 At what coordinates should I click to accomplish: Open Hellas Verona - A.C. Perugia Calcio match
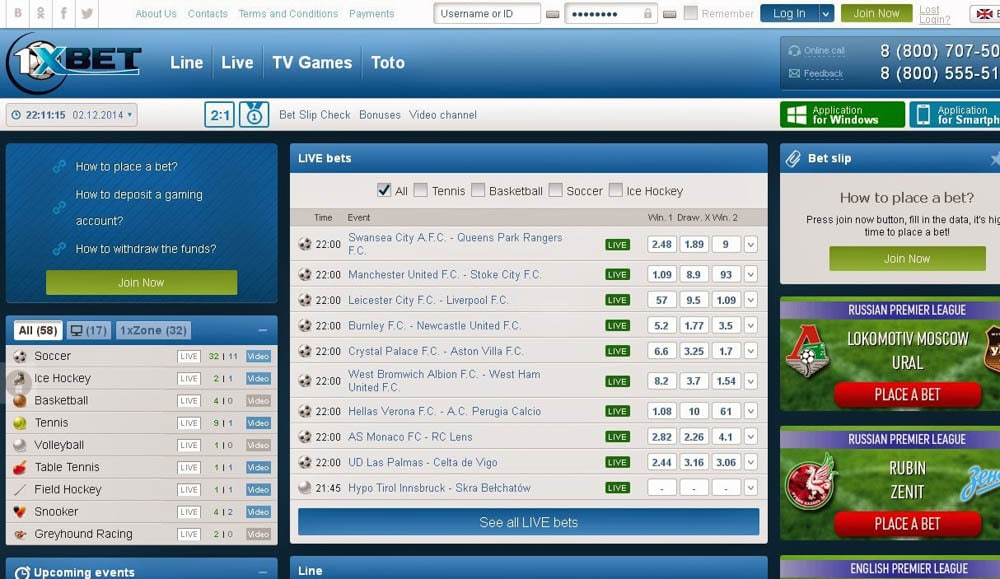(x=444, y=411)
